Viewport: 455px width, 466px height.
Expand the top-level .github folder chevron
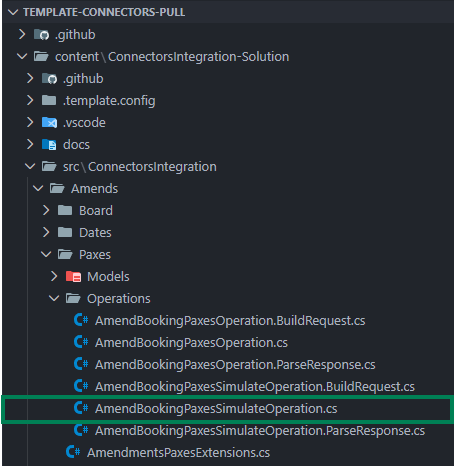(22, 34)
